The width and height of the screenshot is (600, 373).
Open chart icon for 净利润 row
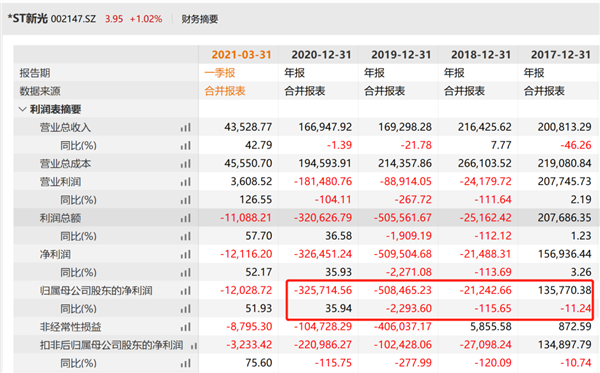click(x=186, y=254)
